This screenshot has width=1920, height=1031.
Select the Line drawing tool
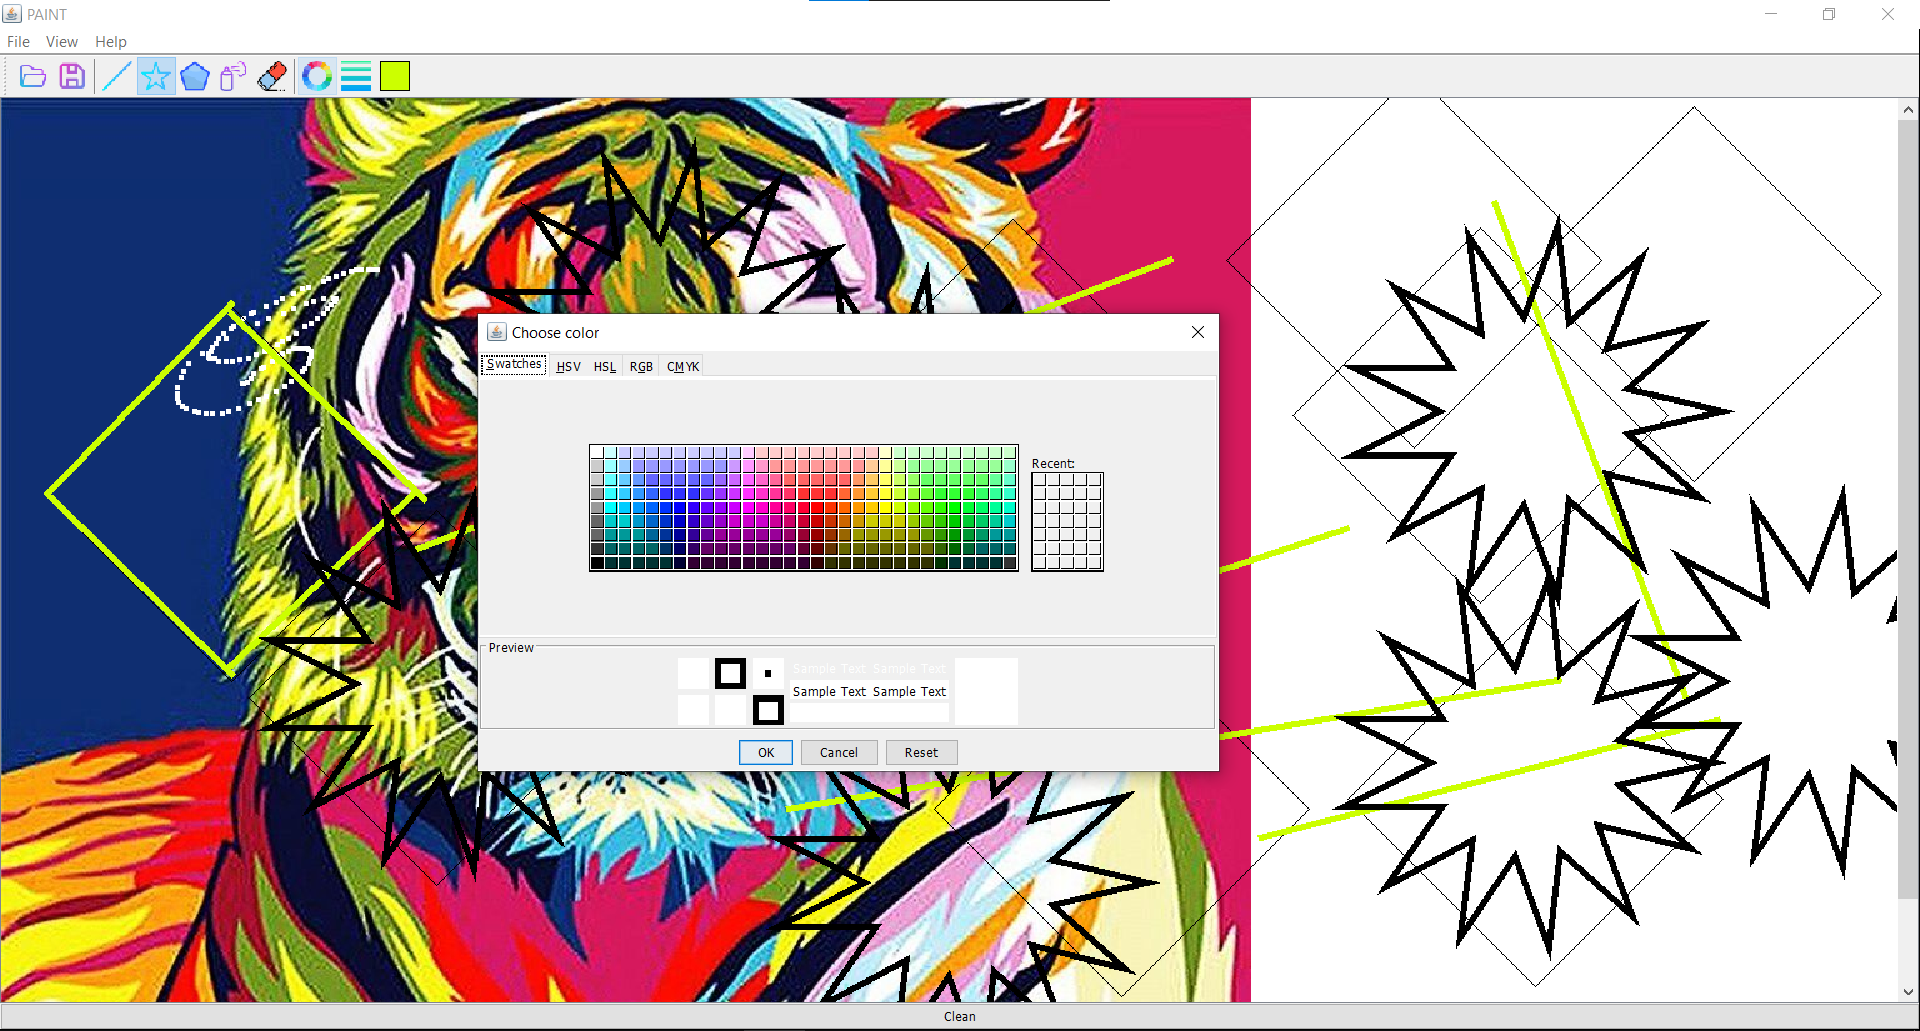(117, 76)
